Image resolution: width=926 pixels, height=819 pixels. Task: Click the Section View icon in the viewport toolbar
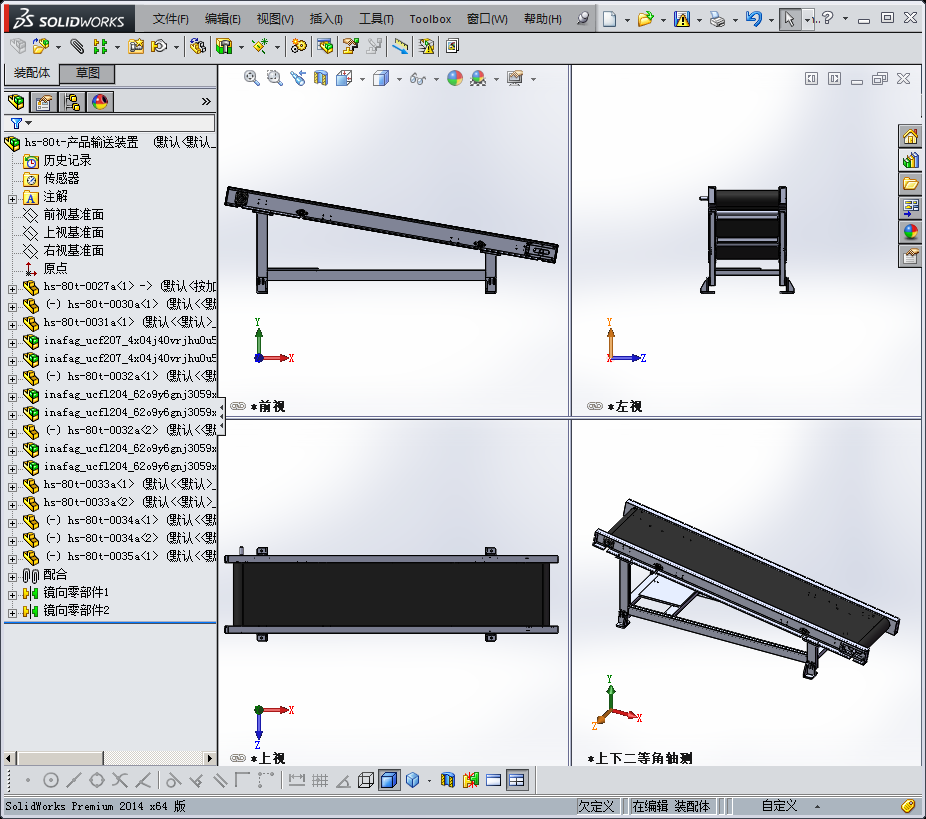pos(321,78)
